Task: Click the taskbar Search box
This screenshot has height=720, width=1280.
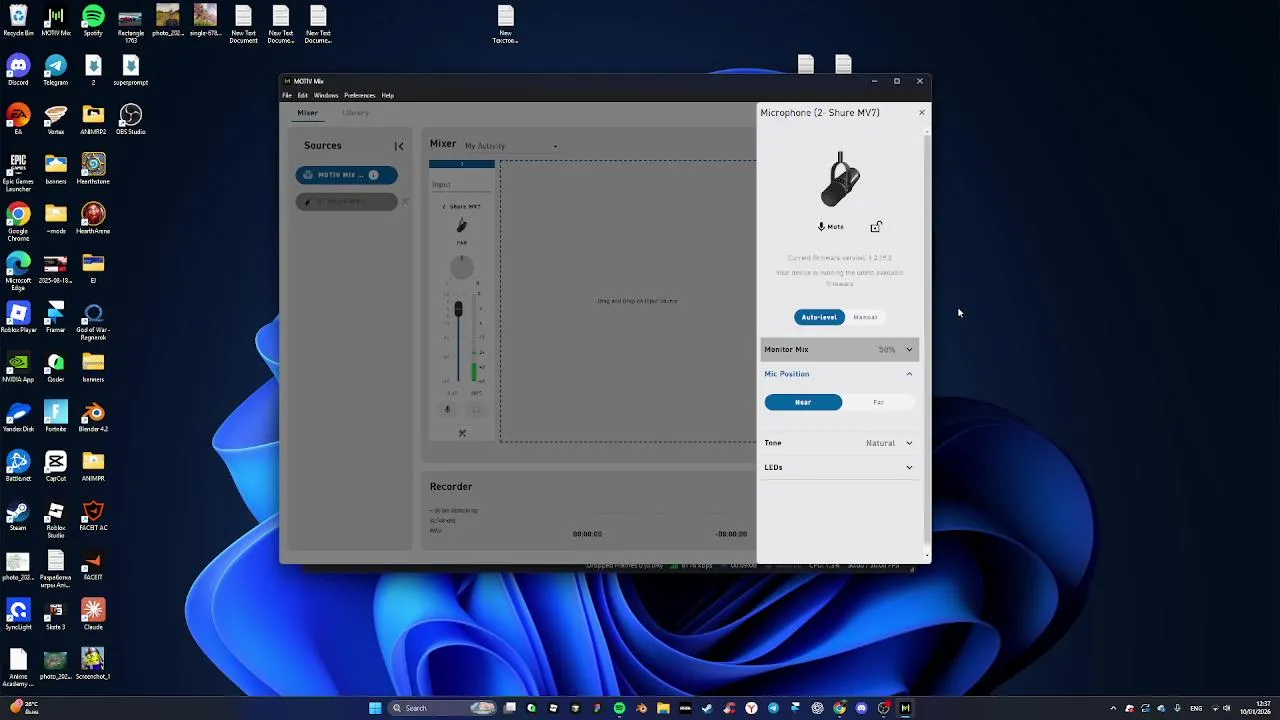Action: coord(442,708)
